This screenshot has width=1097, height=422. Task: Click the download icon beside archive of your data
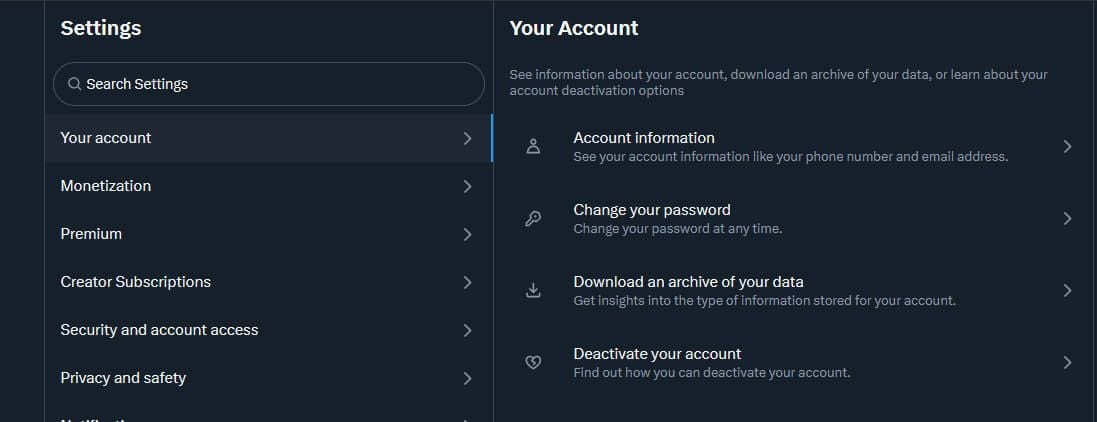533,290
